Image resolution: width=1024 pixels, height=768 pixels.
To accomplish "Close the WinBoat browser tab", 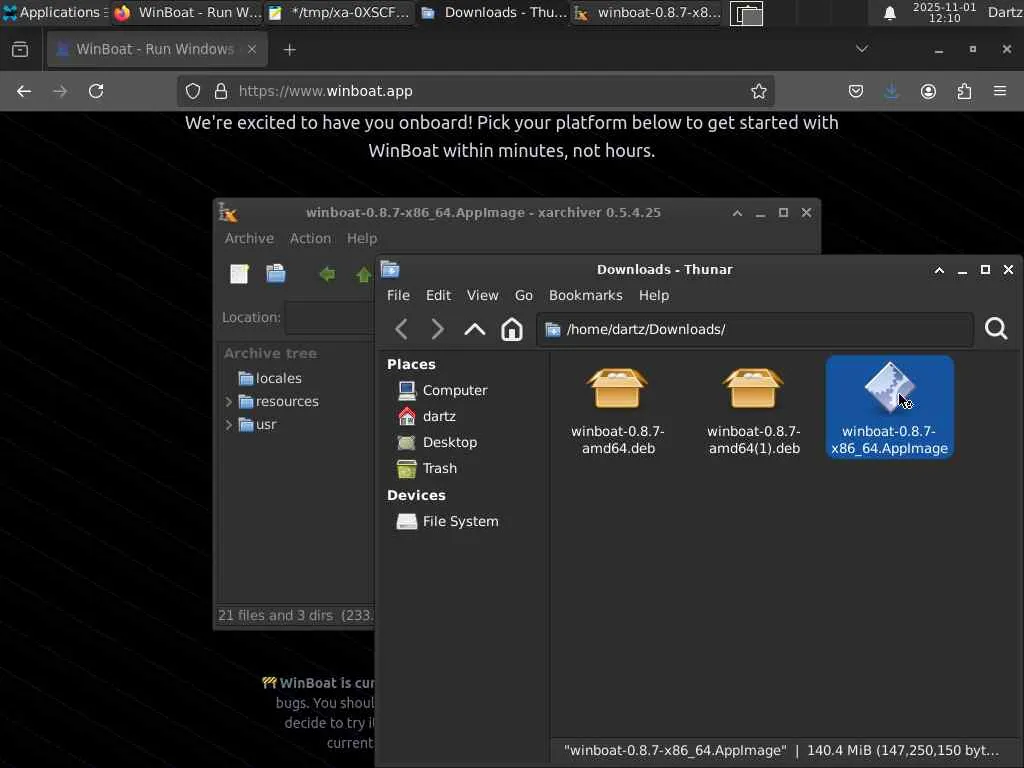I will pos(252,49).
